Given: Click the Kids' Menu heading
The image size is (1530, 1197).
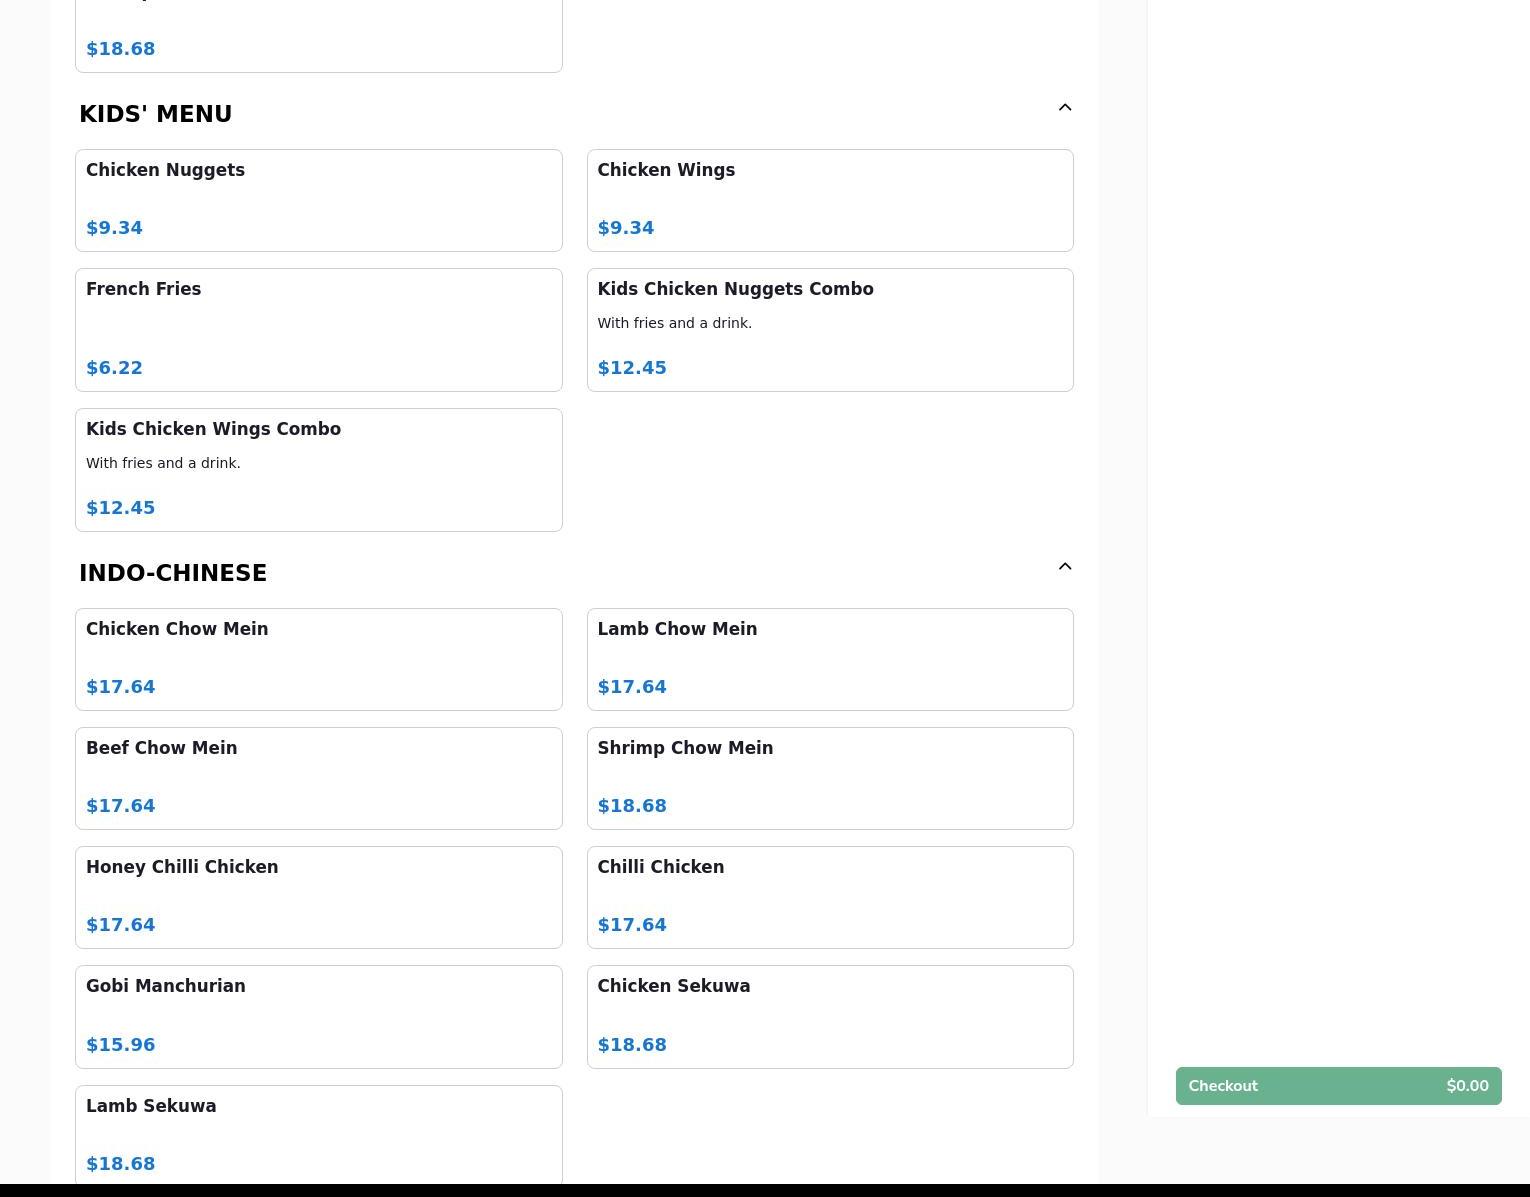Looking at the screenshot, I should point(156,114).
